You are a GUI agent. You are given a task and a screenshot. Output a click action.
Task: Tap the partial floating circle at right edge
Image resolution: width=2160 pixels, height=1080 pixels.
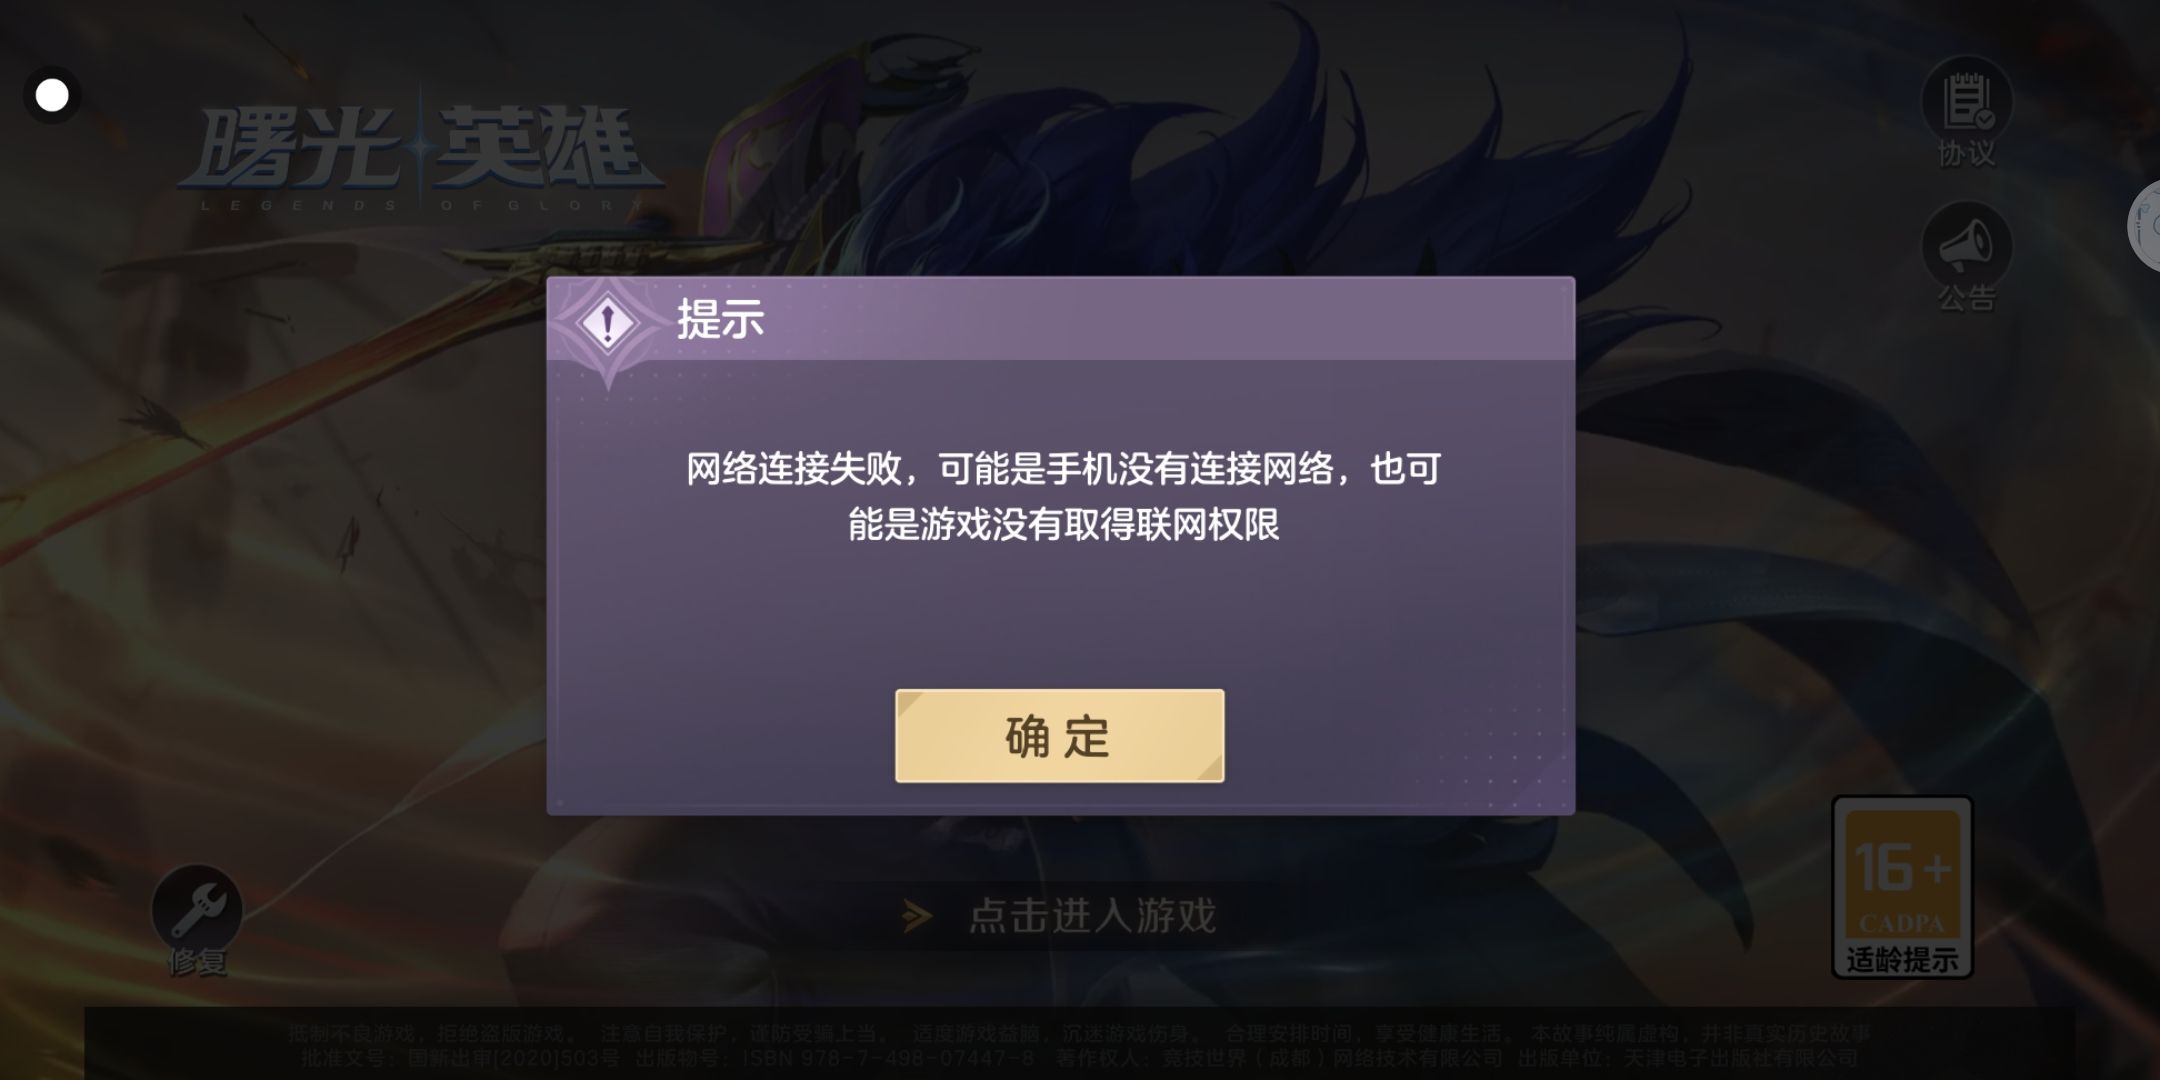(x=2144, y=226)
